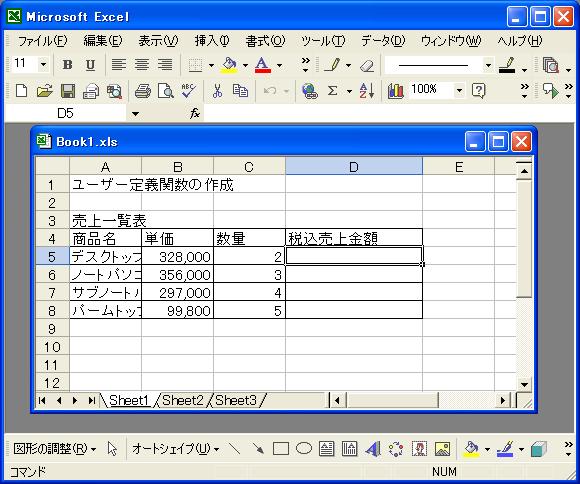Click the Cut scissors icon

(218, 91)
